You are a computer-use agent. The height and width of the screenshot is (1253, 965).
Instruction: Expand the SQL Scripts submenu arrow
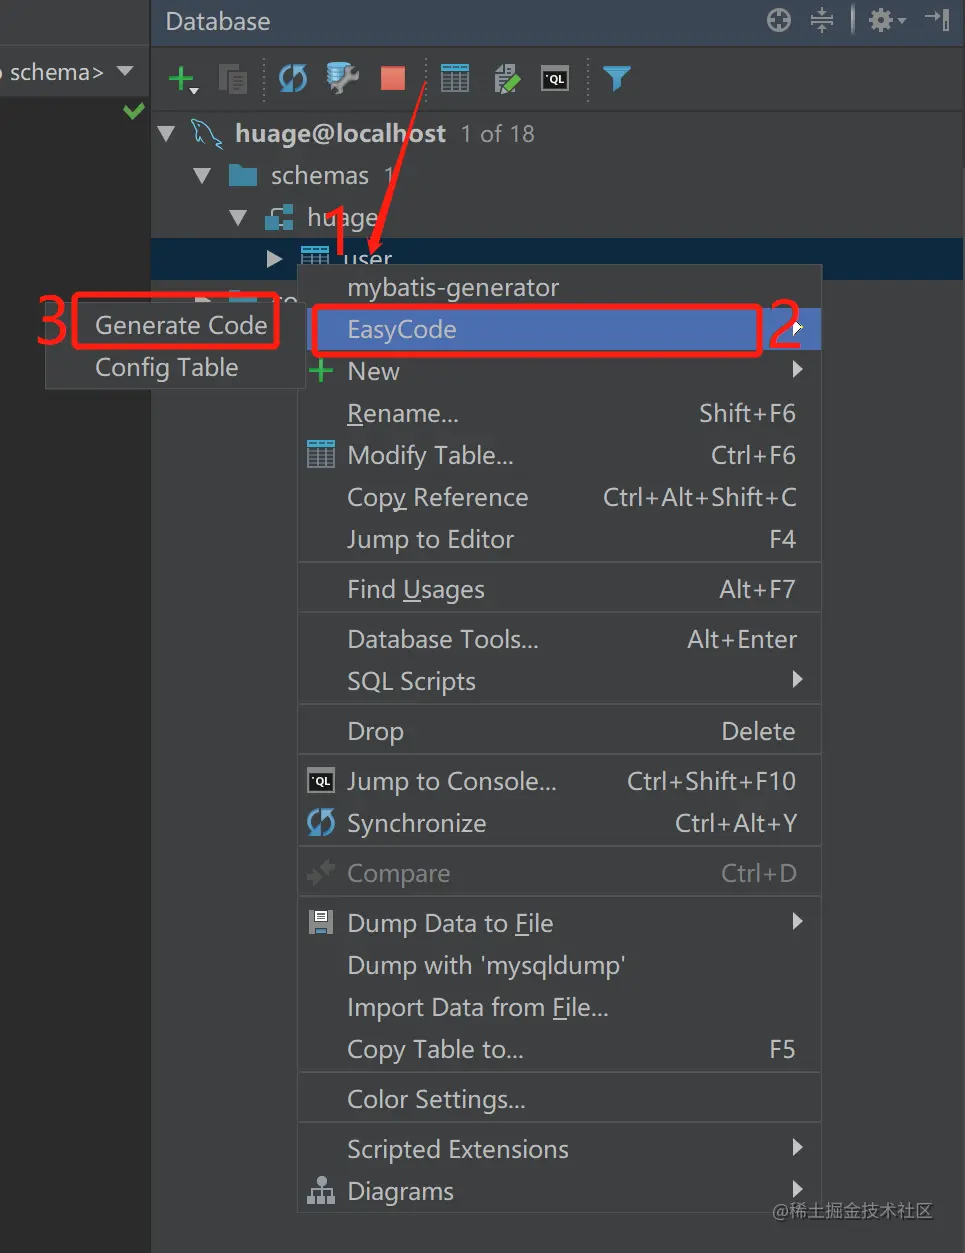point(797,680)
